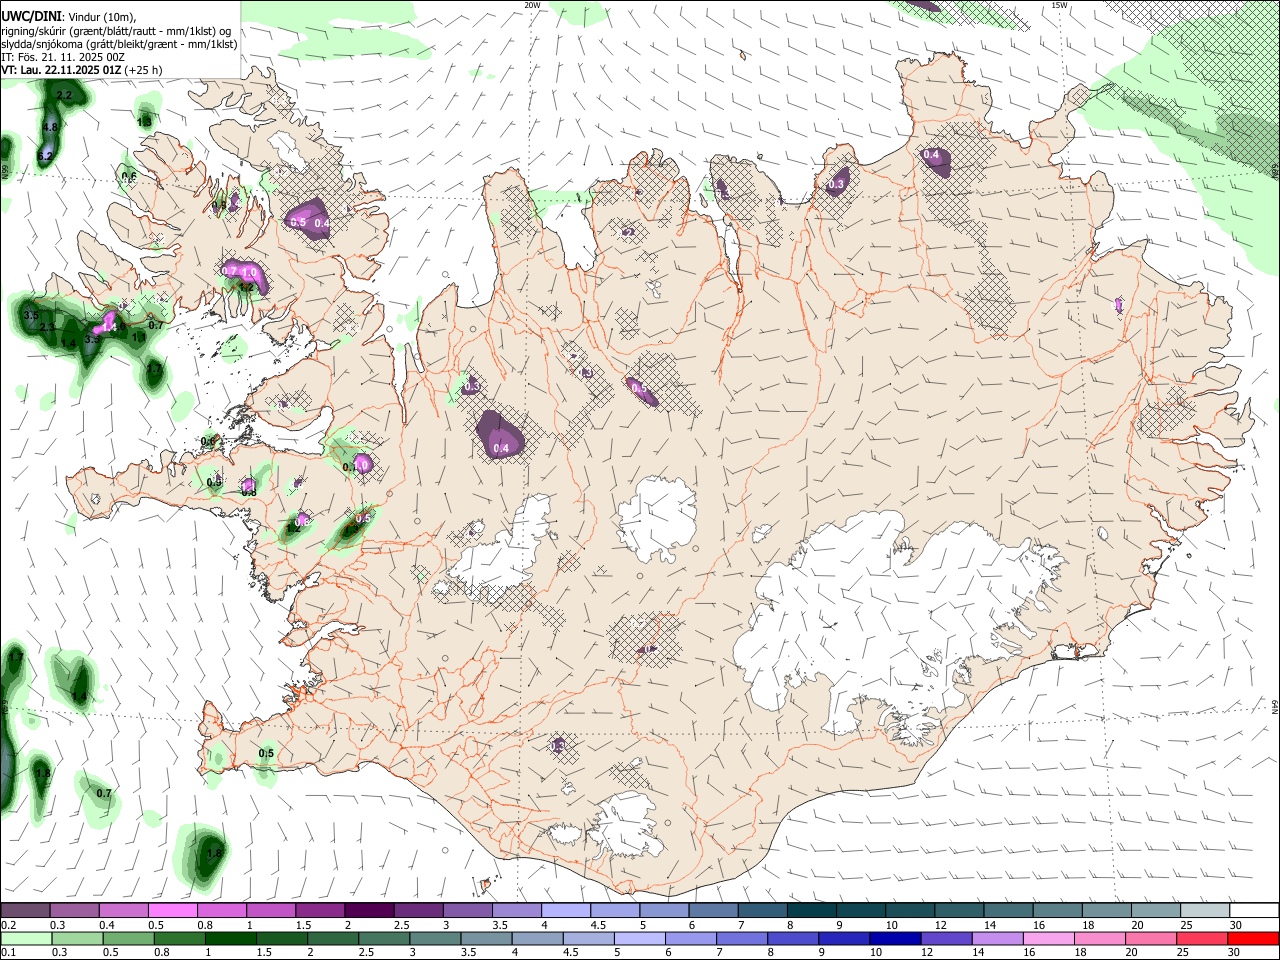This screenshot has height=960, width=1280.
Task: Click the 0.6 value near the Westfjords tip
Action: [129, 177]
